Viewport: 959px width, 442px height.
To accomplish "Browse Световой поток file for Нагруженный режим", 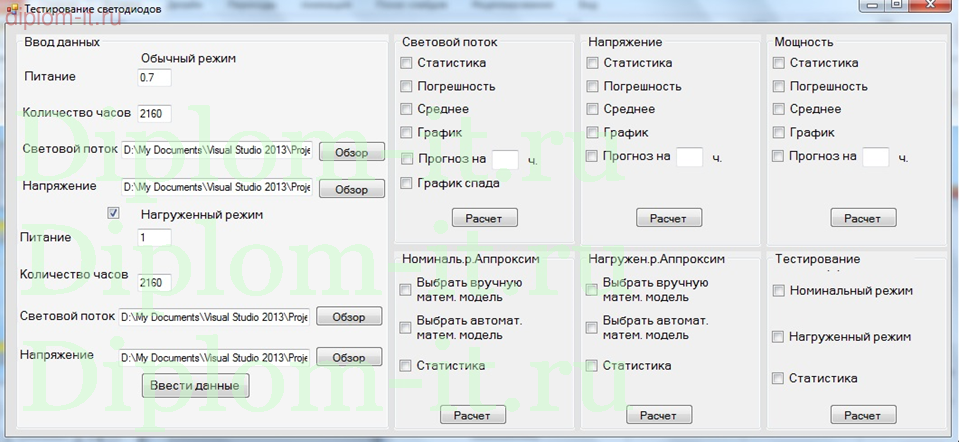I will click(x=349, y=317).
